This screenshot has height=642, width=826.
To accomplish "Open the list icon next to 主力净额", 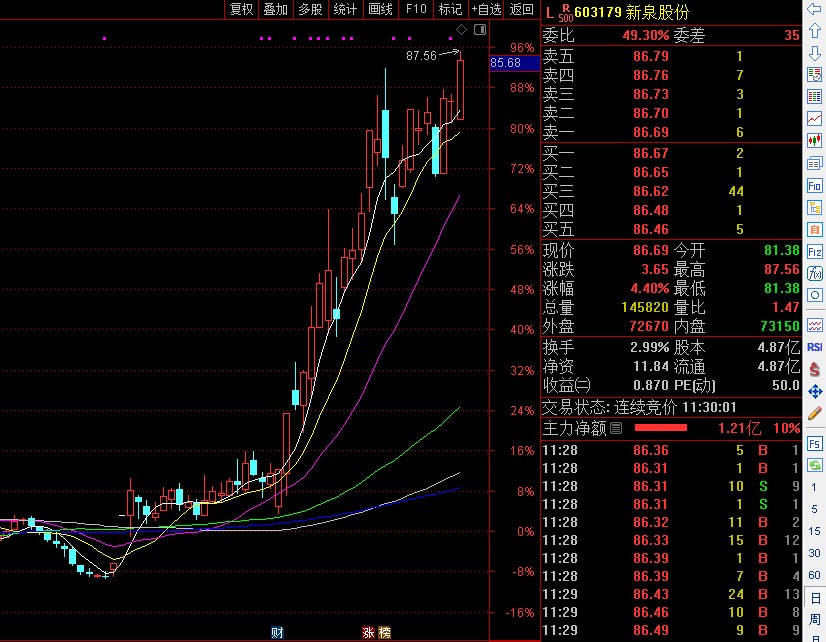I will click(x=616, y=428).
